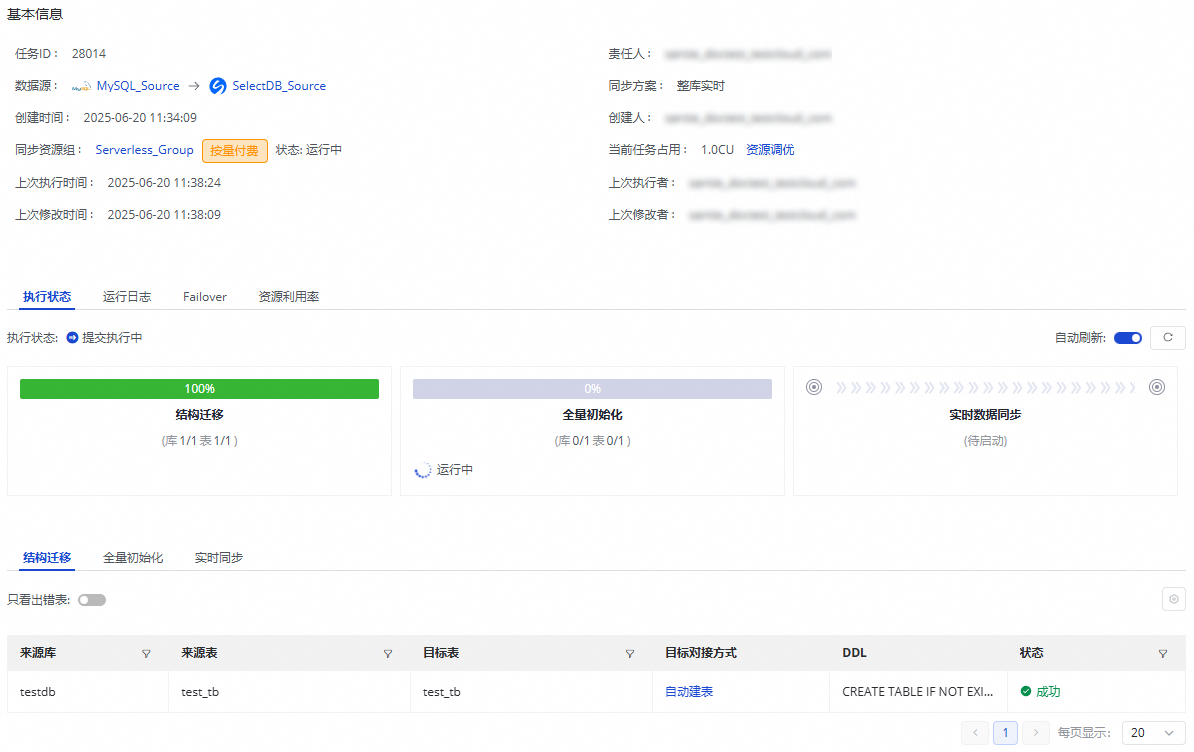Click the last execution time 2025-06-20 11:38:24
1194x752 pixels.
[x=164, y=183]
